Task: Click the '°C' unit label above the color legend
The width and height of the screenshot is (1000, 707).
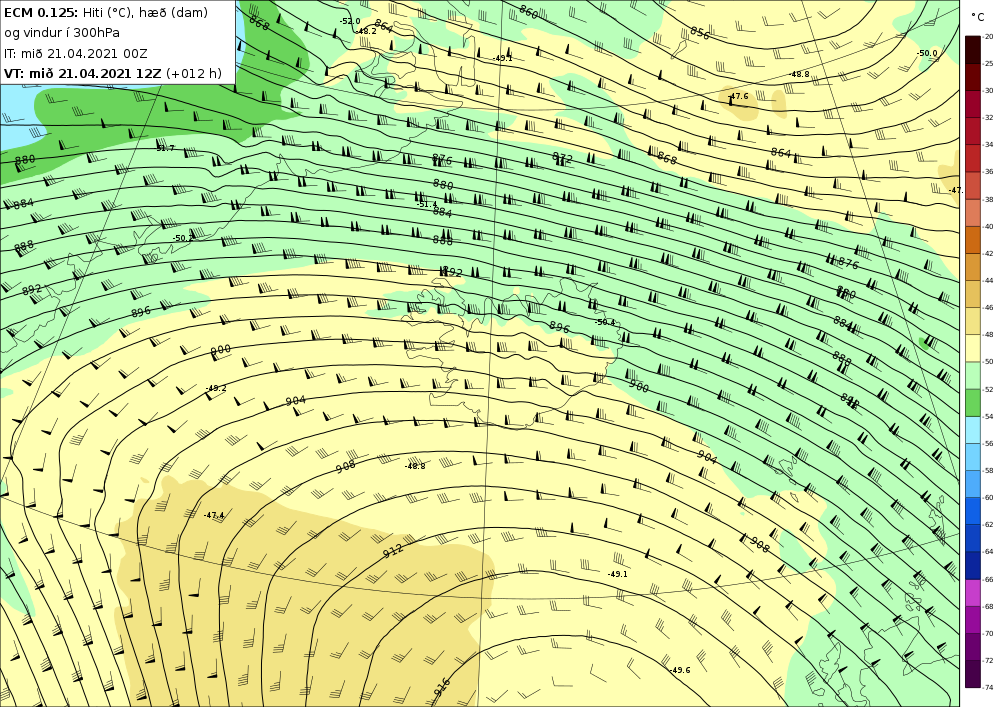Action: pos(978,17)
